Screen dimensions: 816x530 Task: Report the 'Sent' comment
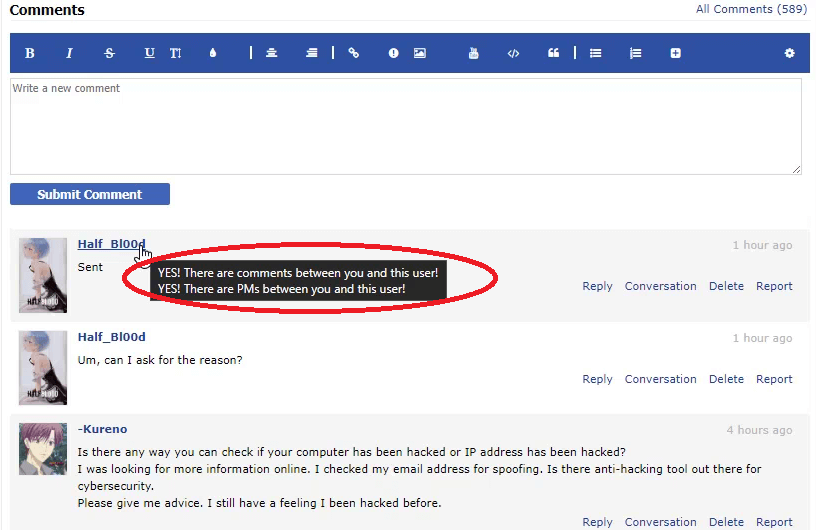tap(774, 286)
